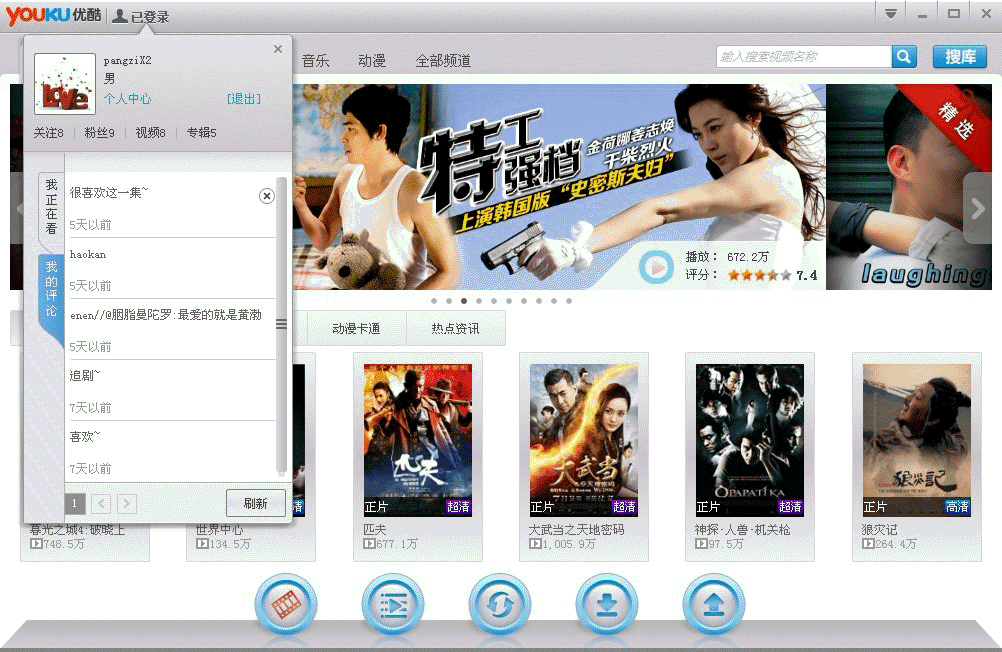Screen dimensions: 1002x652
Task: Click the laughing 精选 banner thumbnail
Action: pyautogui.click(x=909, y=187)
